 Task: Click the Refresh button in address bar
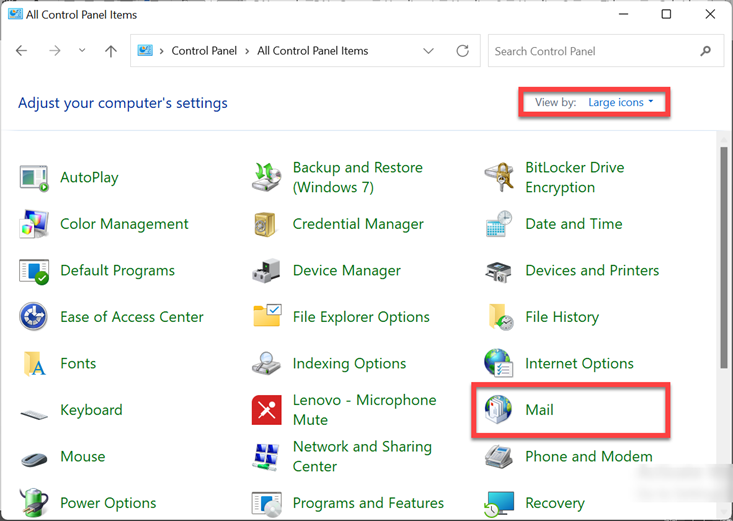pyautogui.click(x=462, y=51)
